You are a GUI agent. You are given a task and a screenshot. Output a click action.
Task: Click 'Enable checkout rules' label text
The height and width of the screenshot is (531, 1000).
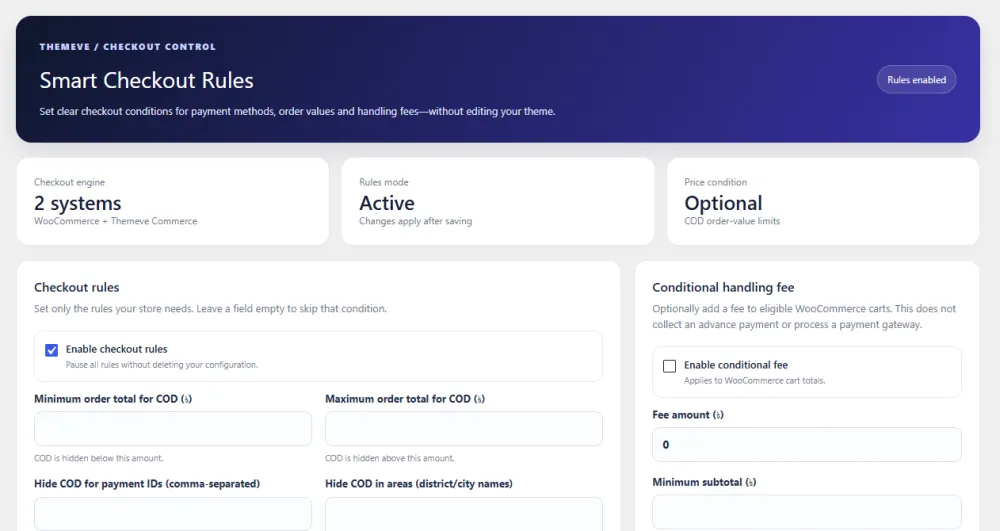pyautogui.click(x=117, y=349)
